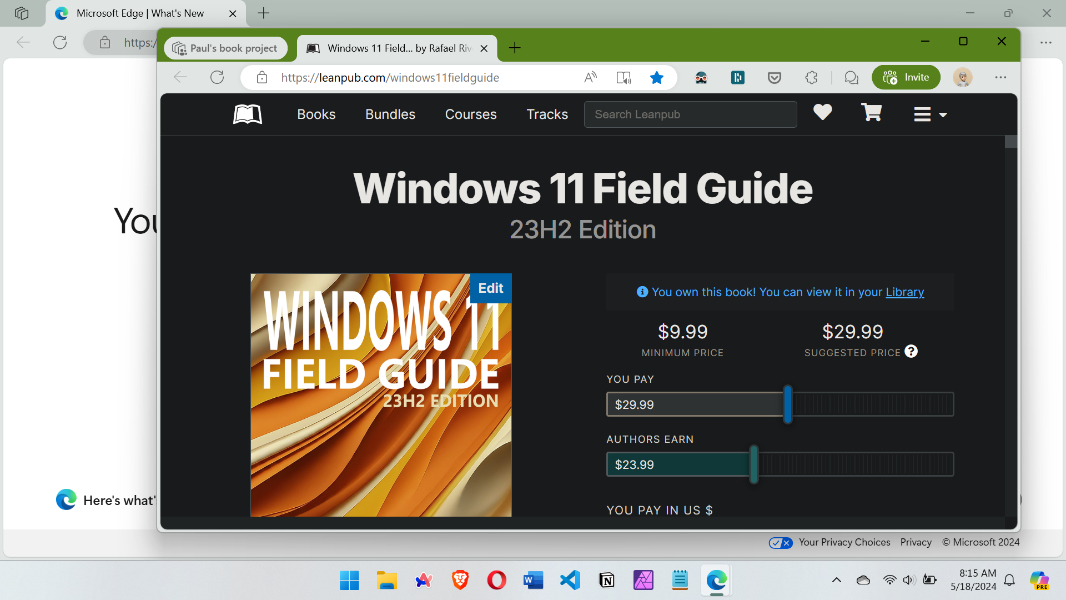Refresh the Leanpub page

(217, 77)
